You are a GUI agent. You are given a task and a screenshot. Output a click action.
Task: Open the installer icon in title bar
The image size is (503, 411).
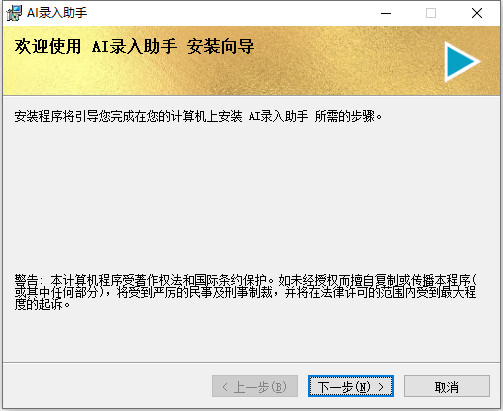[14, 13]
